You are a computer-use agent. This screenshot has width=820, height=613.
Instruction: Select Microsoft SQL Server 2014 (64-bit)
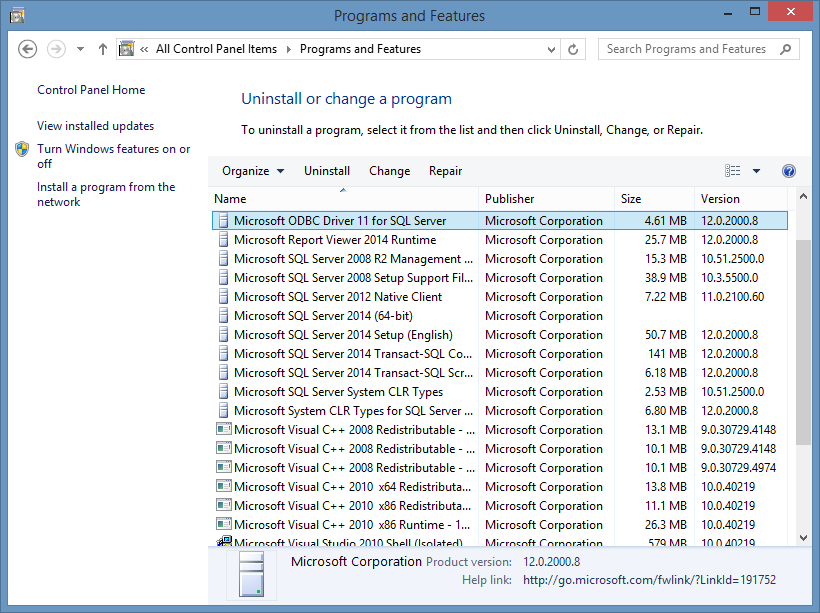(499, 316)
